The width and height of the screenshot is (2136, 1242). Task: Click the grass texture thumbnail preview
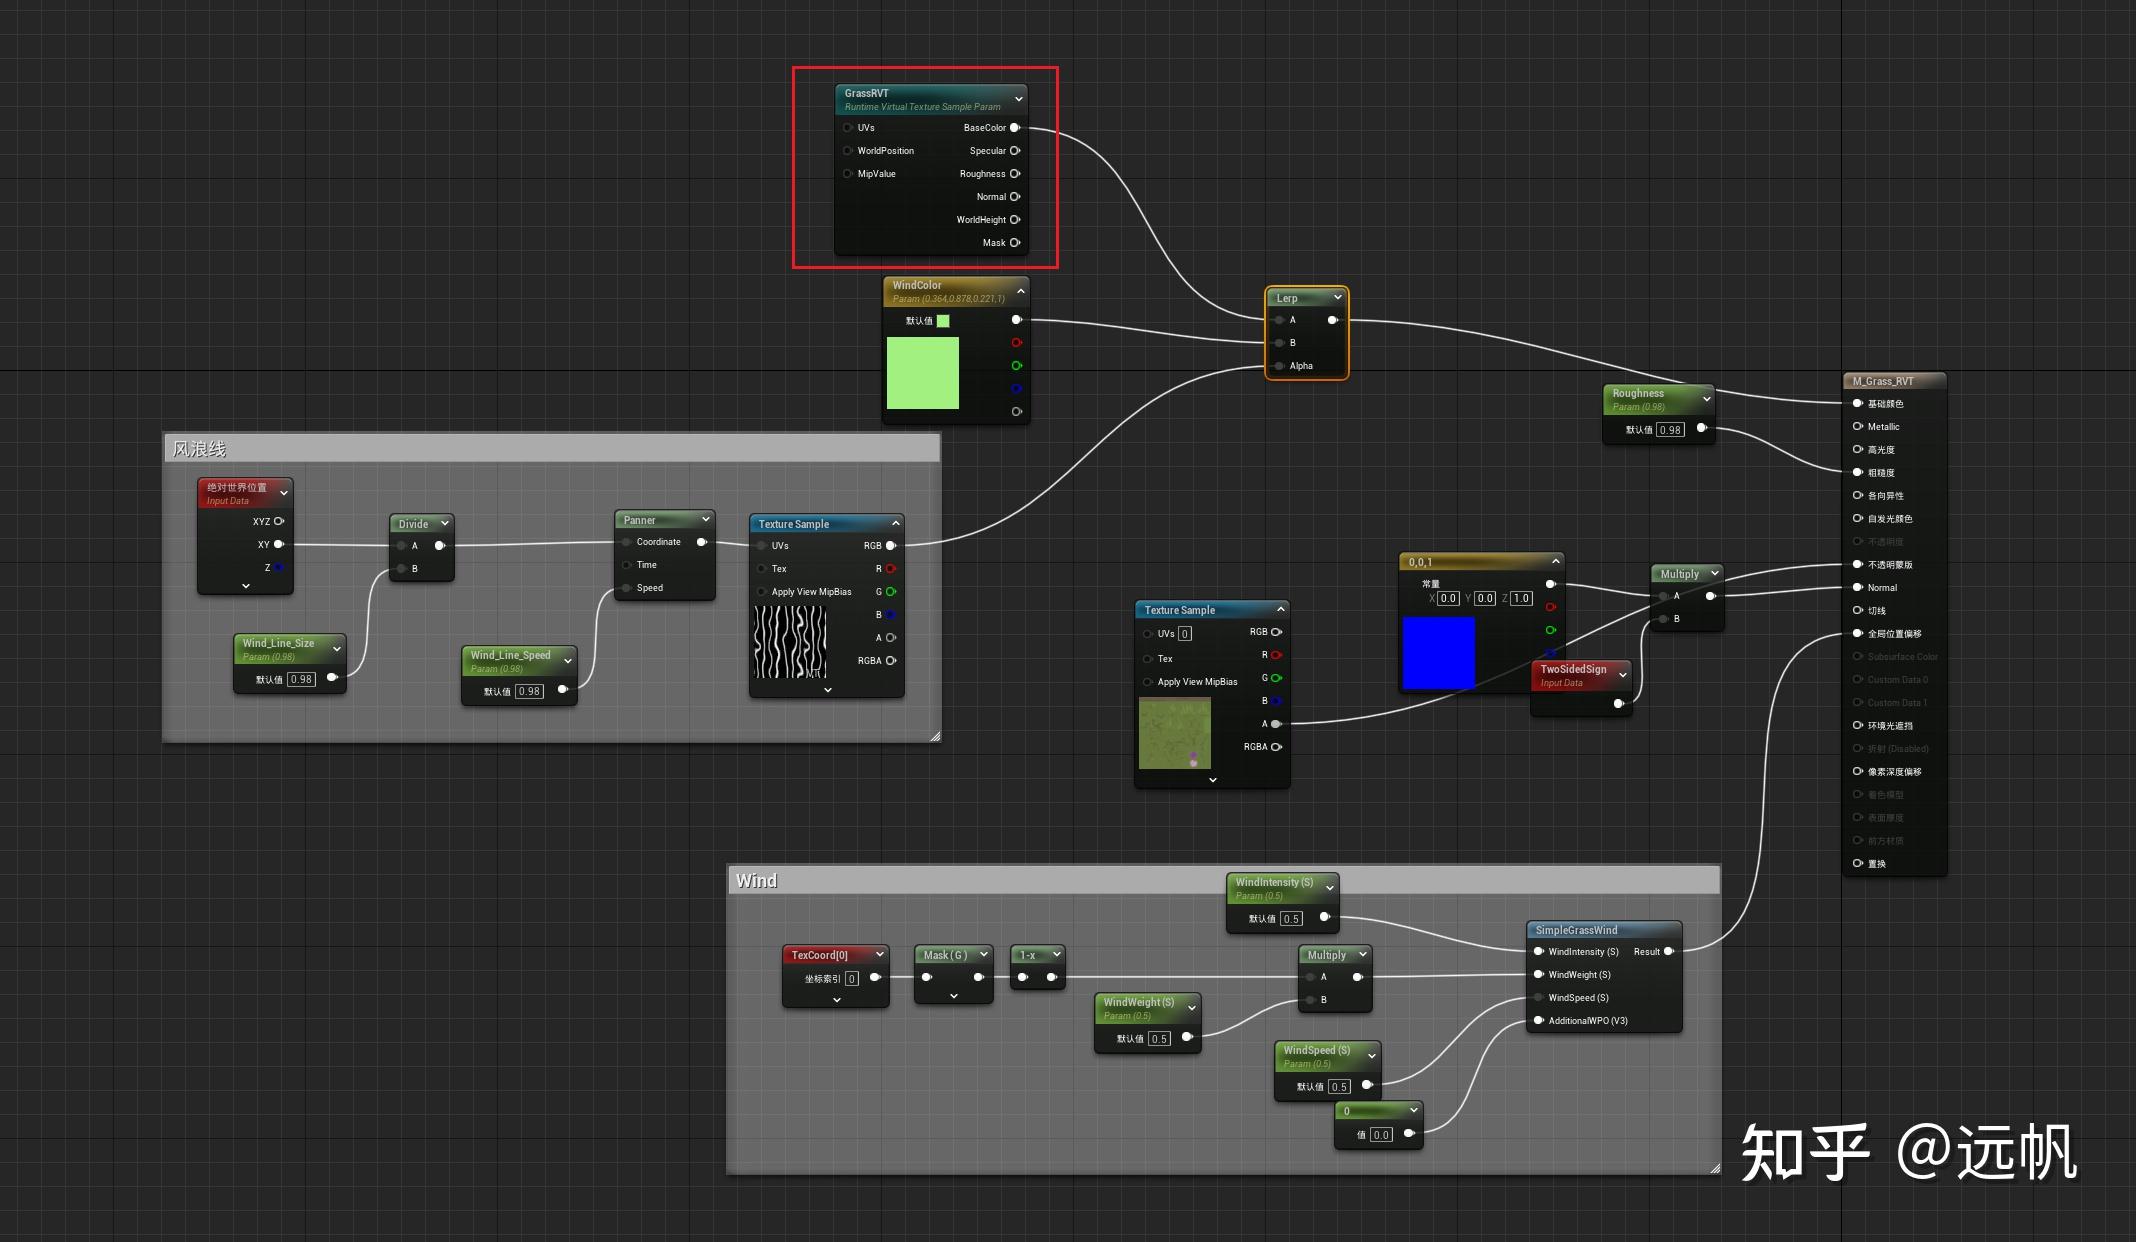[1174, 734]
